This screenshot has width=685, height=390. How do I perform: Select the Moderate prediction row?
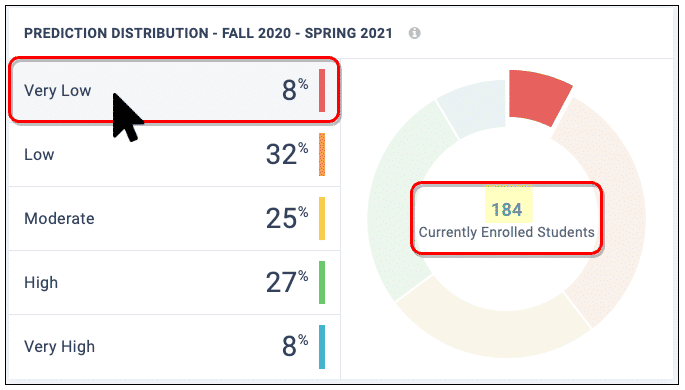tap(174, 218)
